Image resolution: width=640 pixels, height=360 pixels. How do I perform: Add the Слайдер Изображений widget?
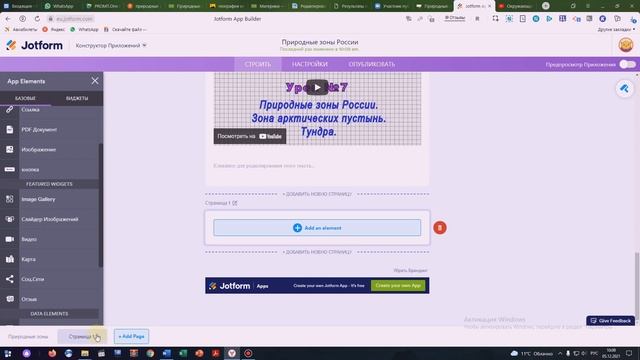pyautogui.click(x=49, y=219)
